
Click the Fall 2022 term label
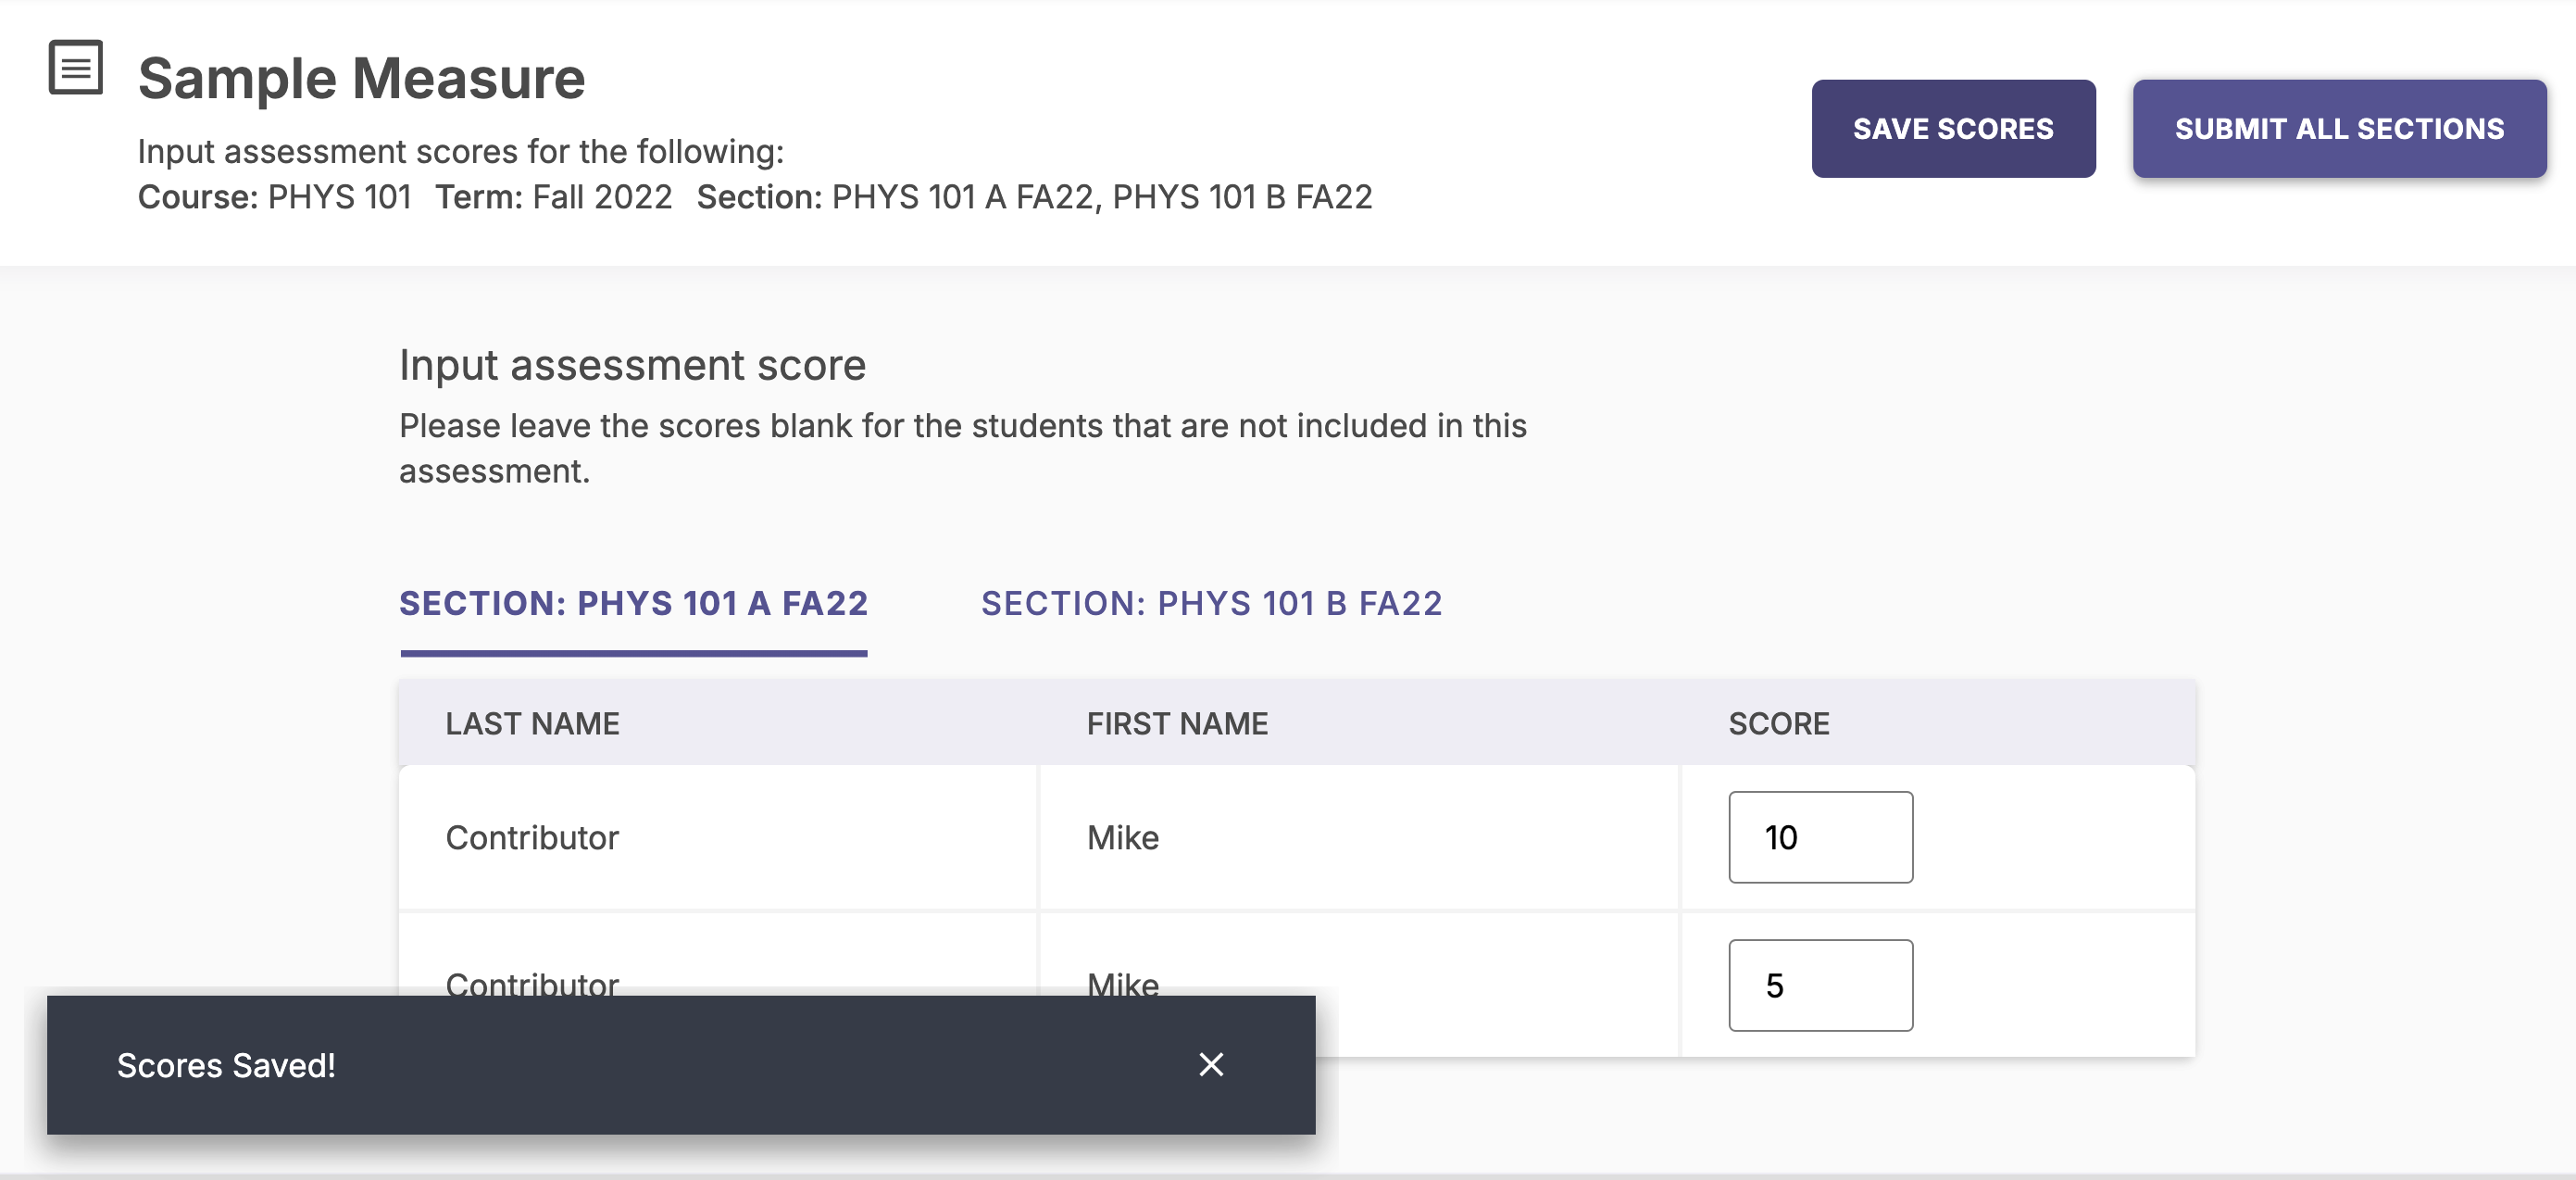click(x=599, y=197)
